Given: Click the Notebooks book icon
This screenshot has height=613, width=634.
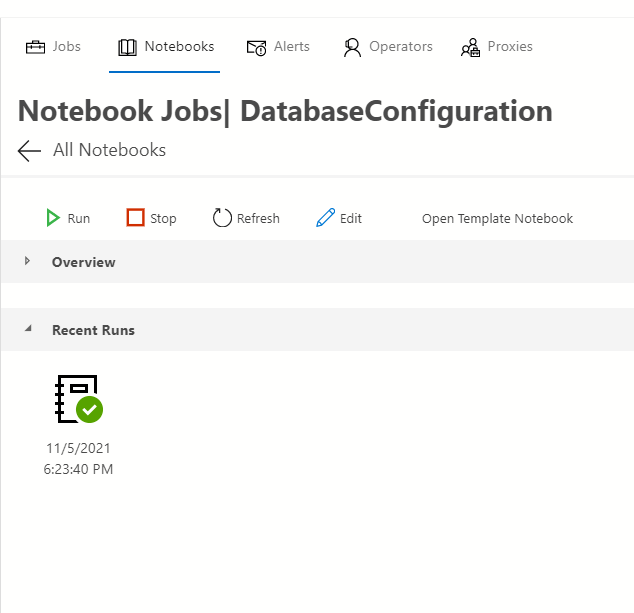Looking at the screenshot, I should pyautogui.click(x=127, y=47).
